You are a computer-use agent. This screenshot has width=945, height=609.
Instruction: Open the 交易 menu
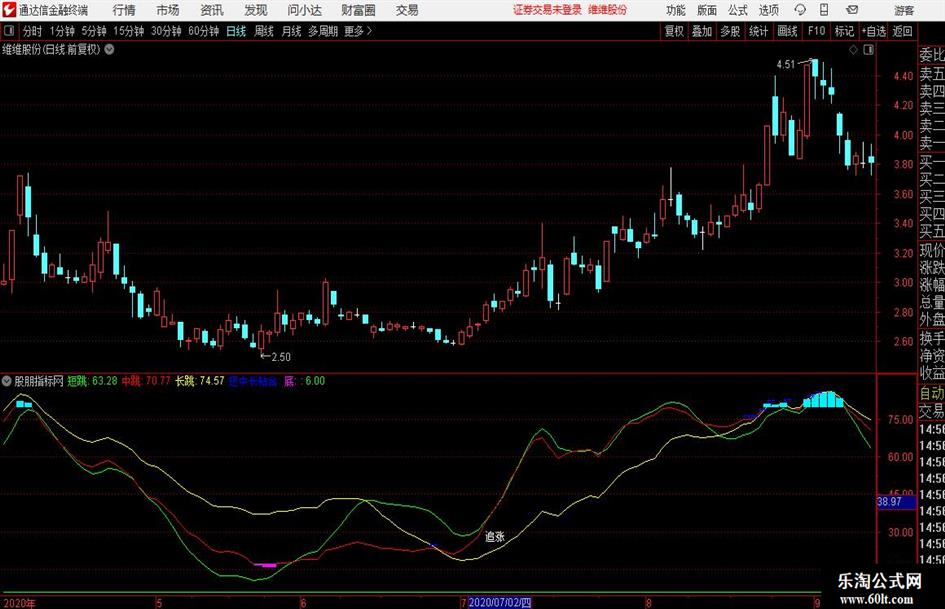(x=407, y=10)
